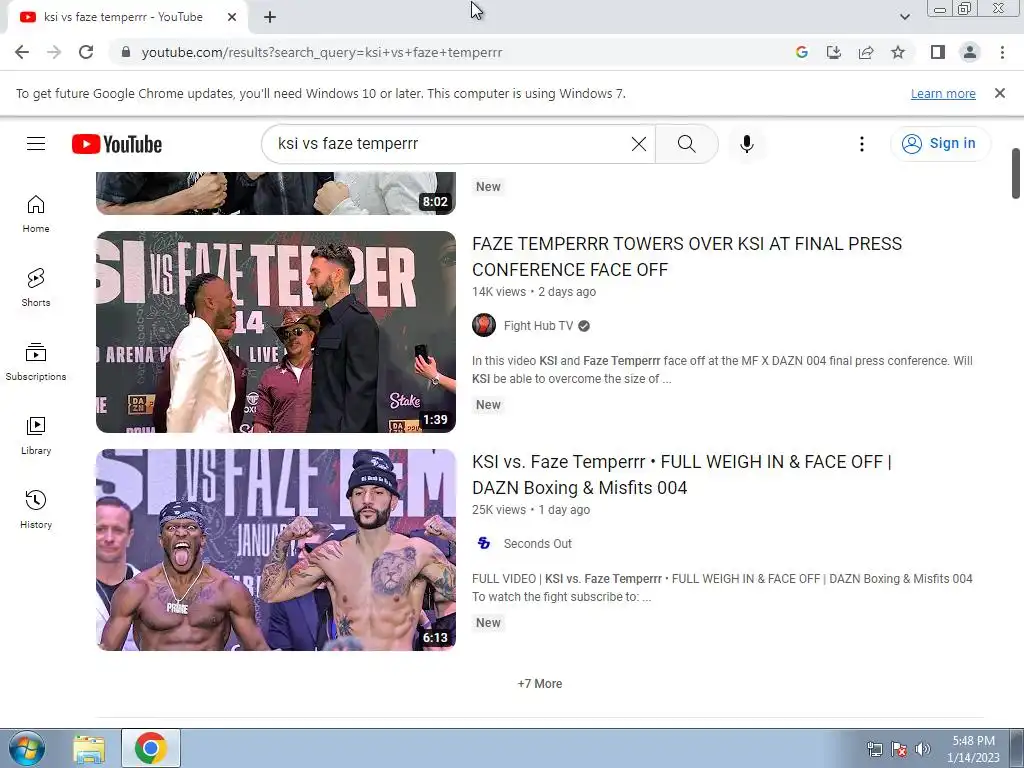Close the ksi vs faze temperrr tab
1024x768 pixels.
point(232,17)
